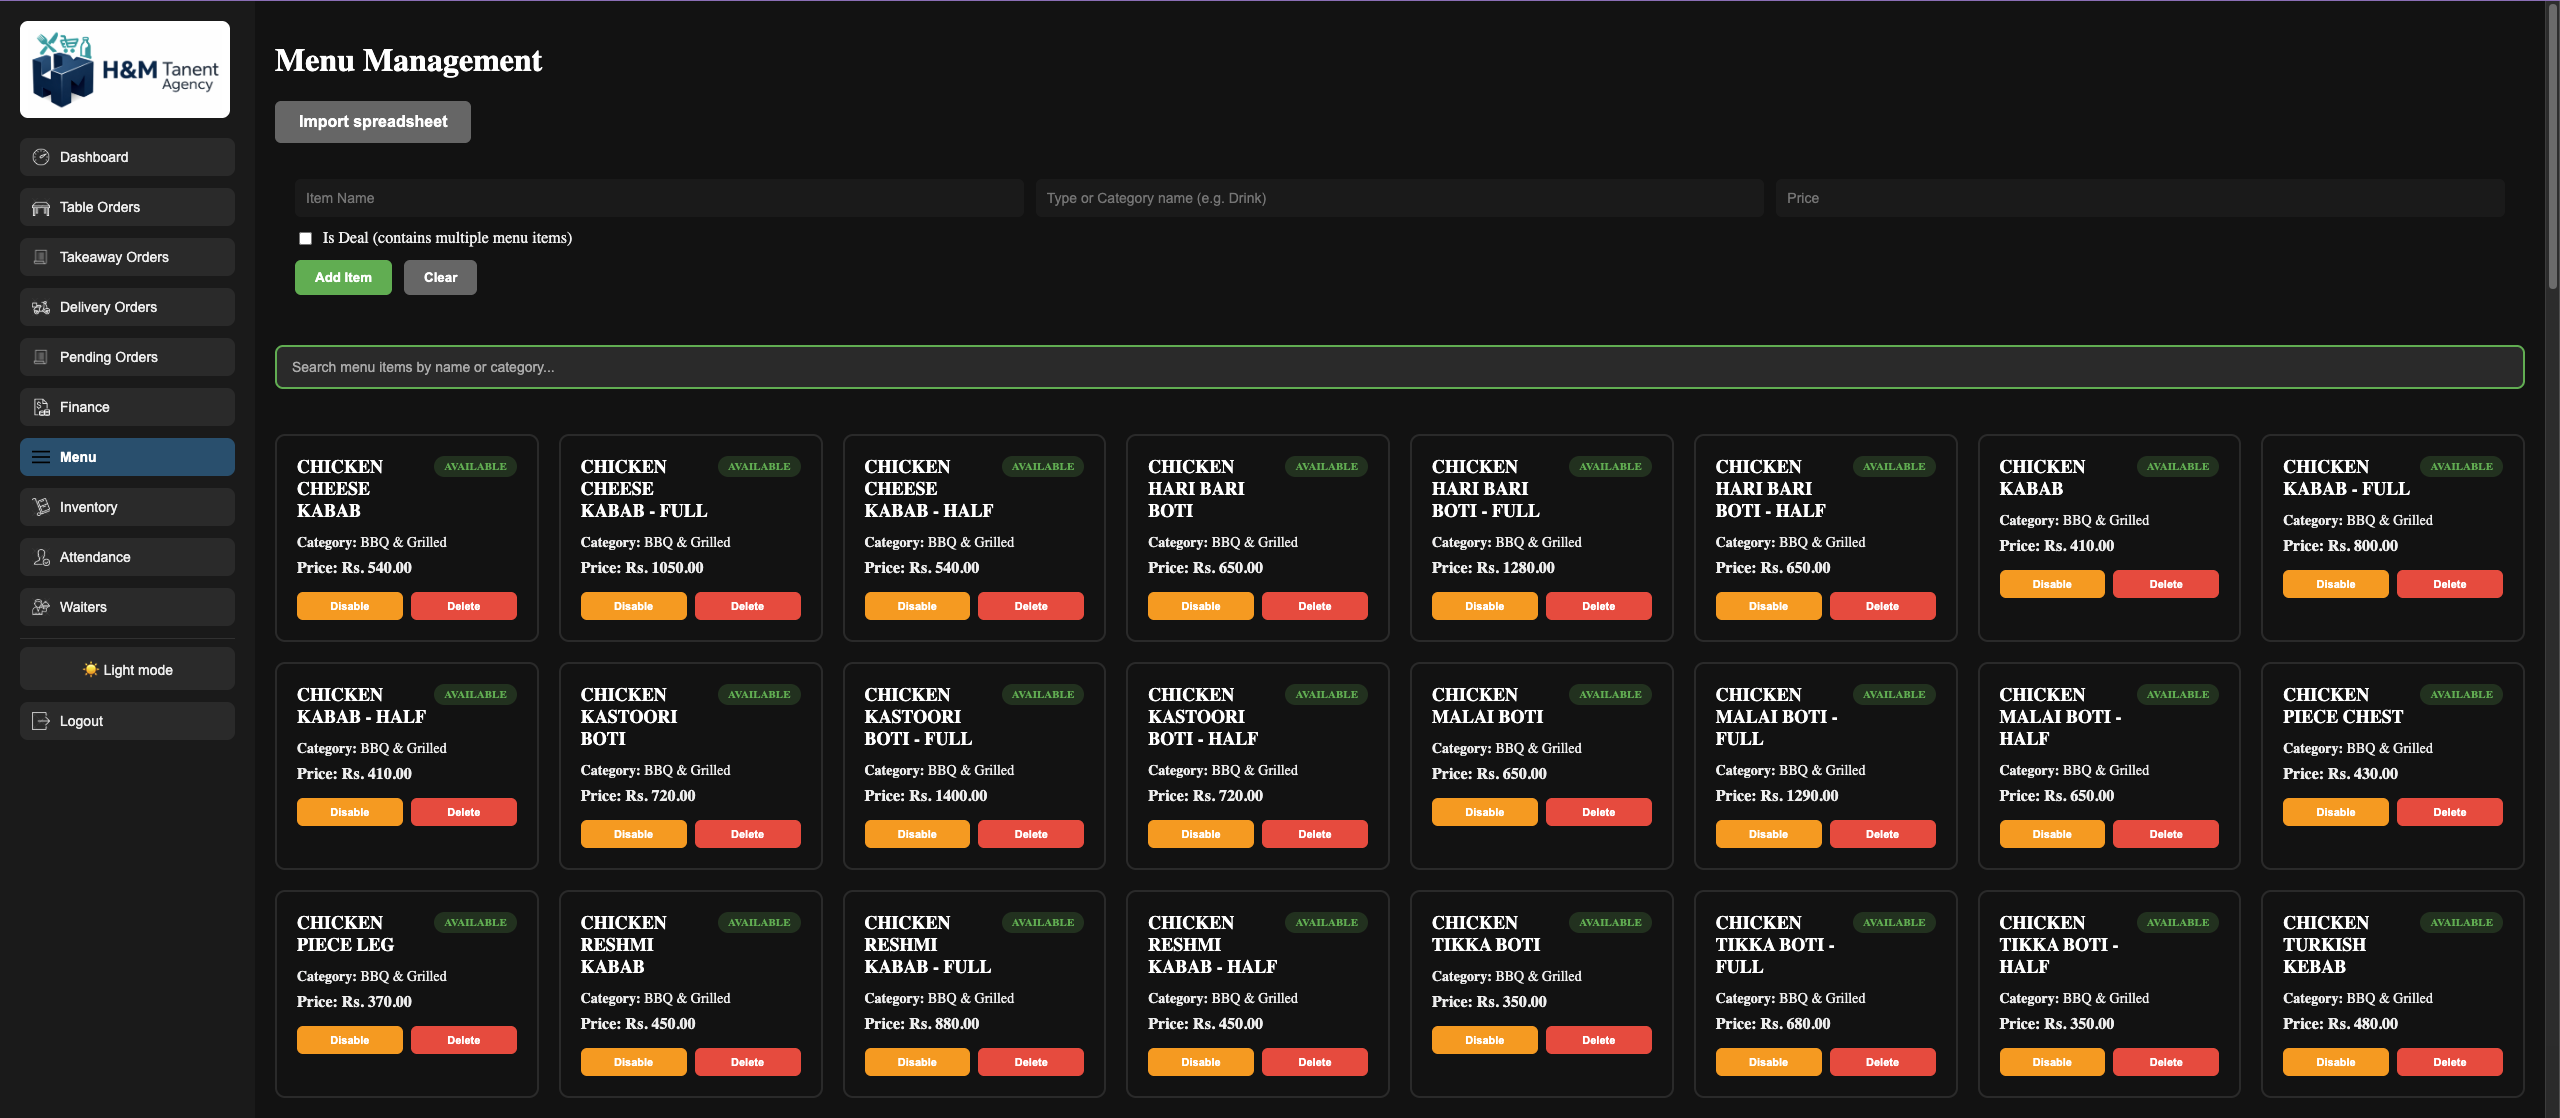Click the Delivery Orders scooter icon
2560x1118 pixels.
[41, 307]
